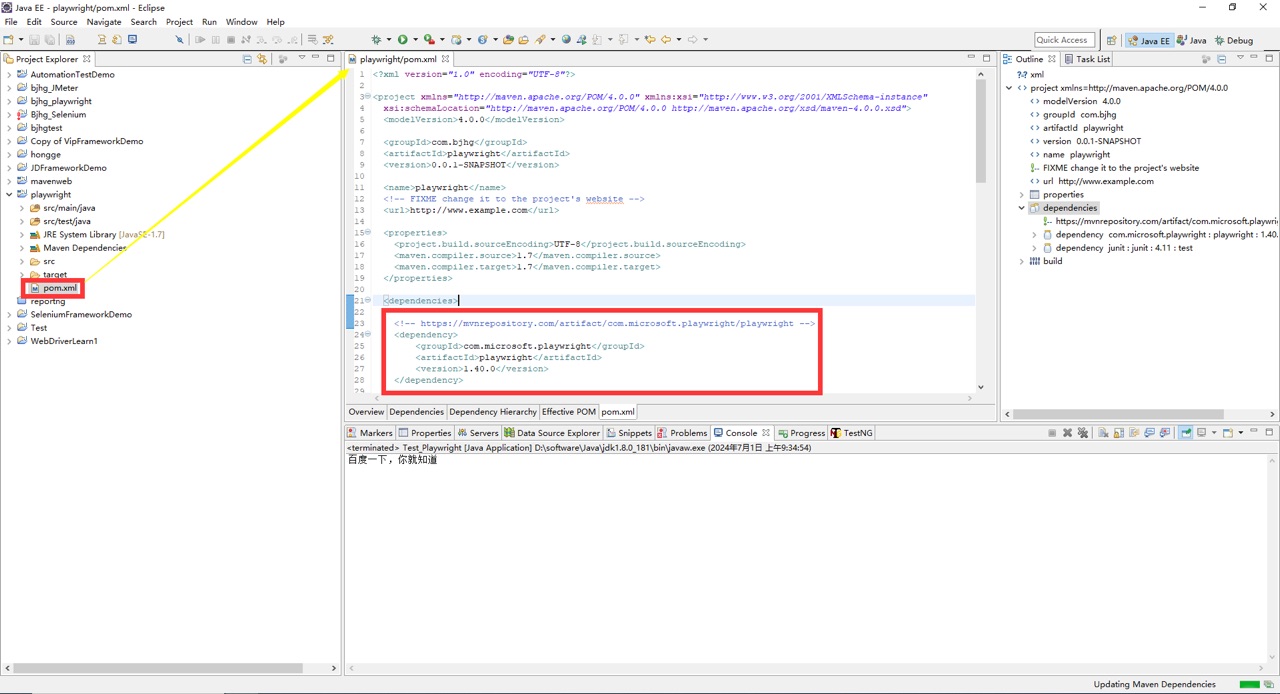Toggle Pin Console button
Image resolution: width=1280 pixels, height=694 pixels.
[x=1186, y=433]
